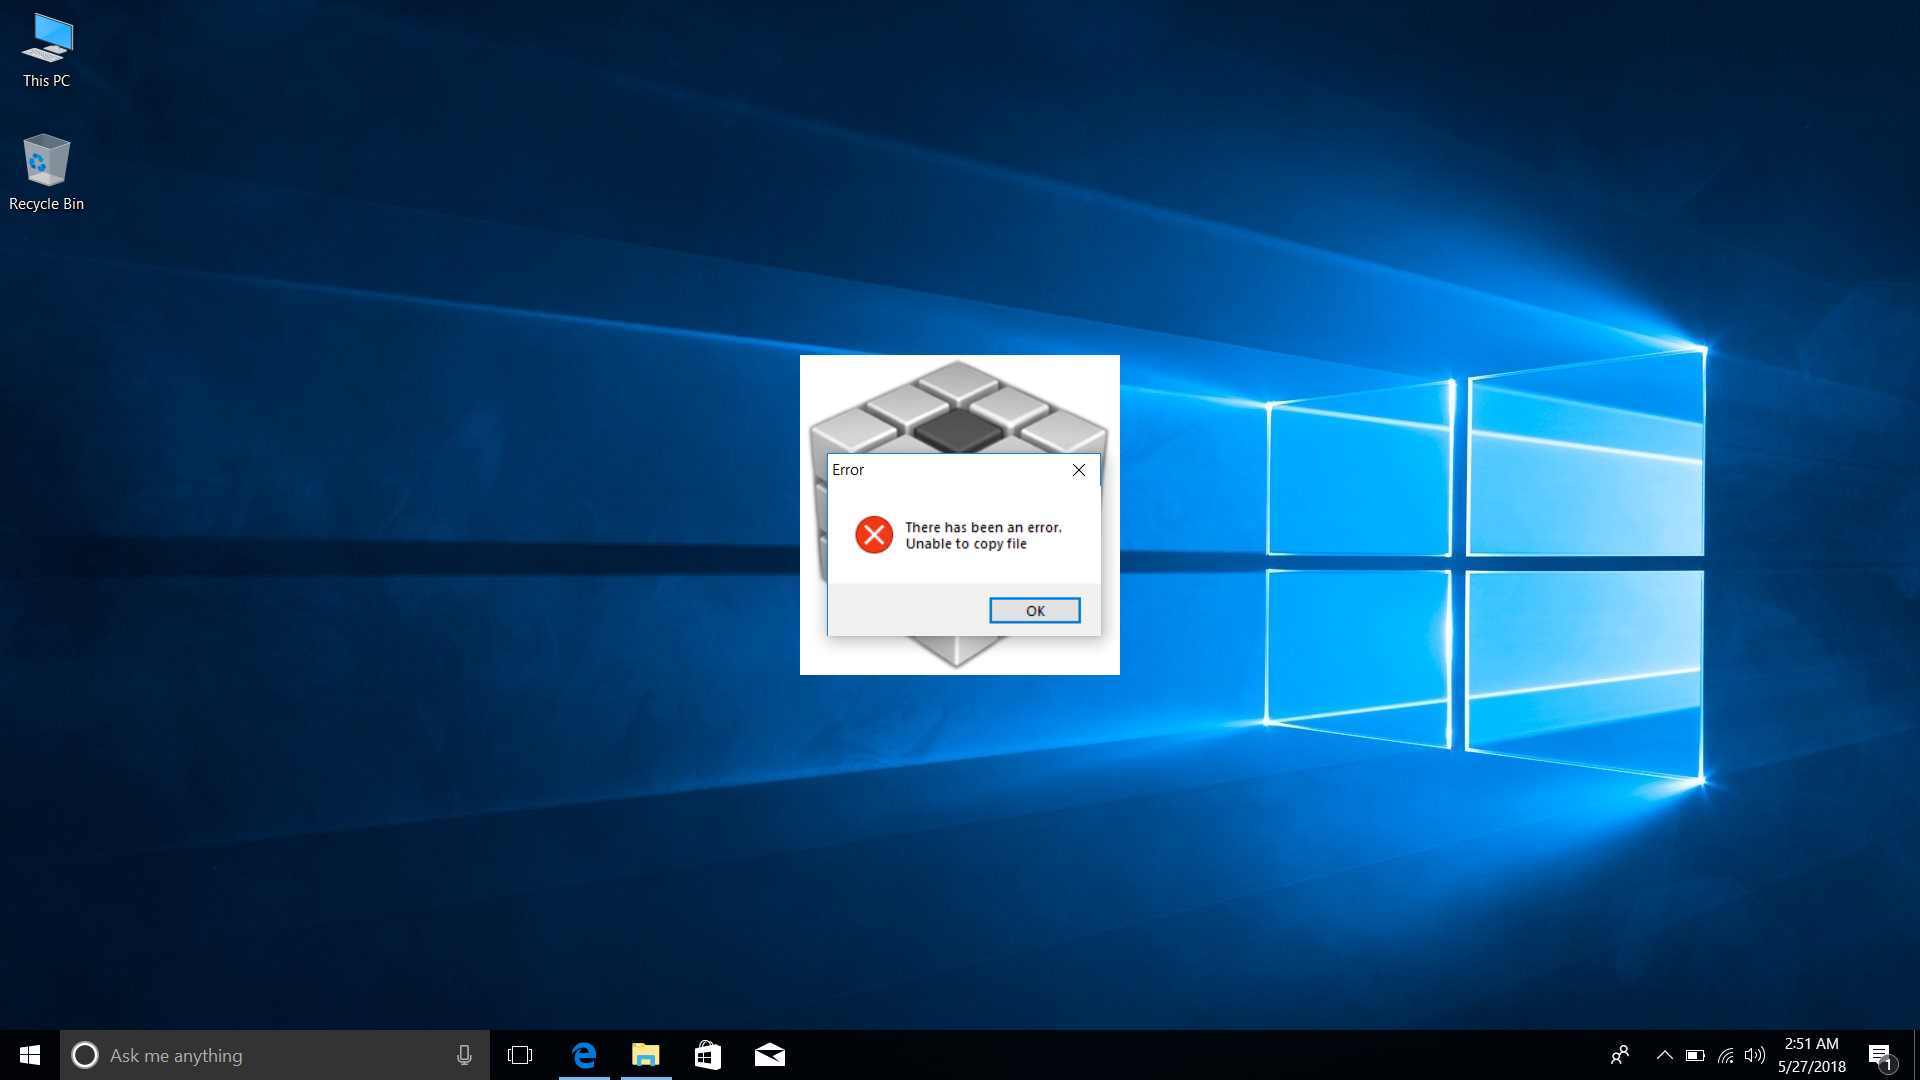Click the red error icon in the dialog

(x=874, y=535)
